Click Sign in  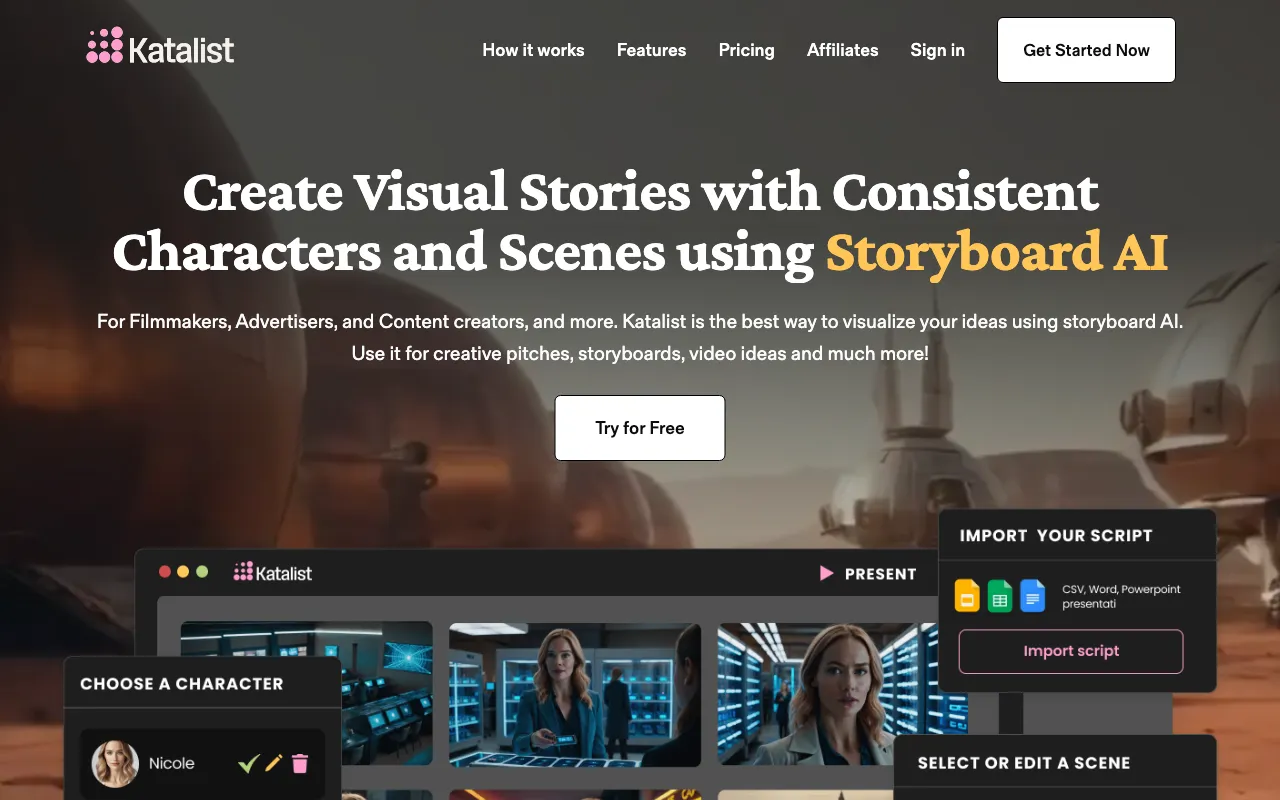pyautogui.click(x=937, y=50)
